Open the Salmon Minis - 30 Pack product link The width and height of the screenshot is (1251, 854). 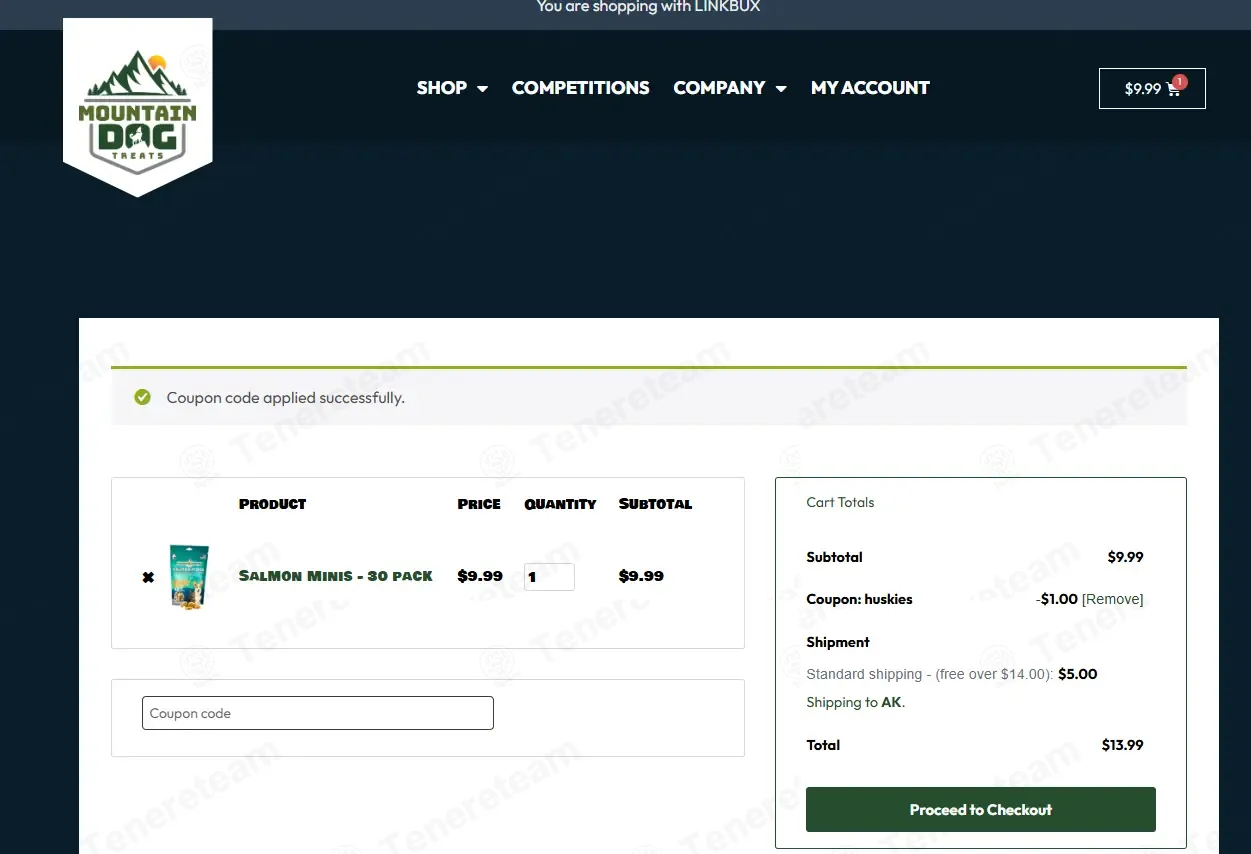click(336, 576)
